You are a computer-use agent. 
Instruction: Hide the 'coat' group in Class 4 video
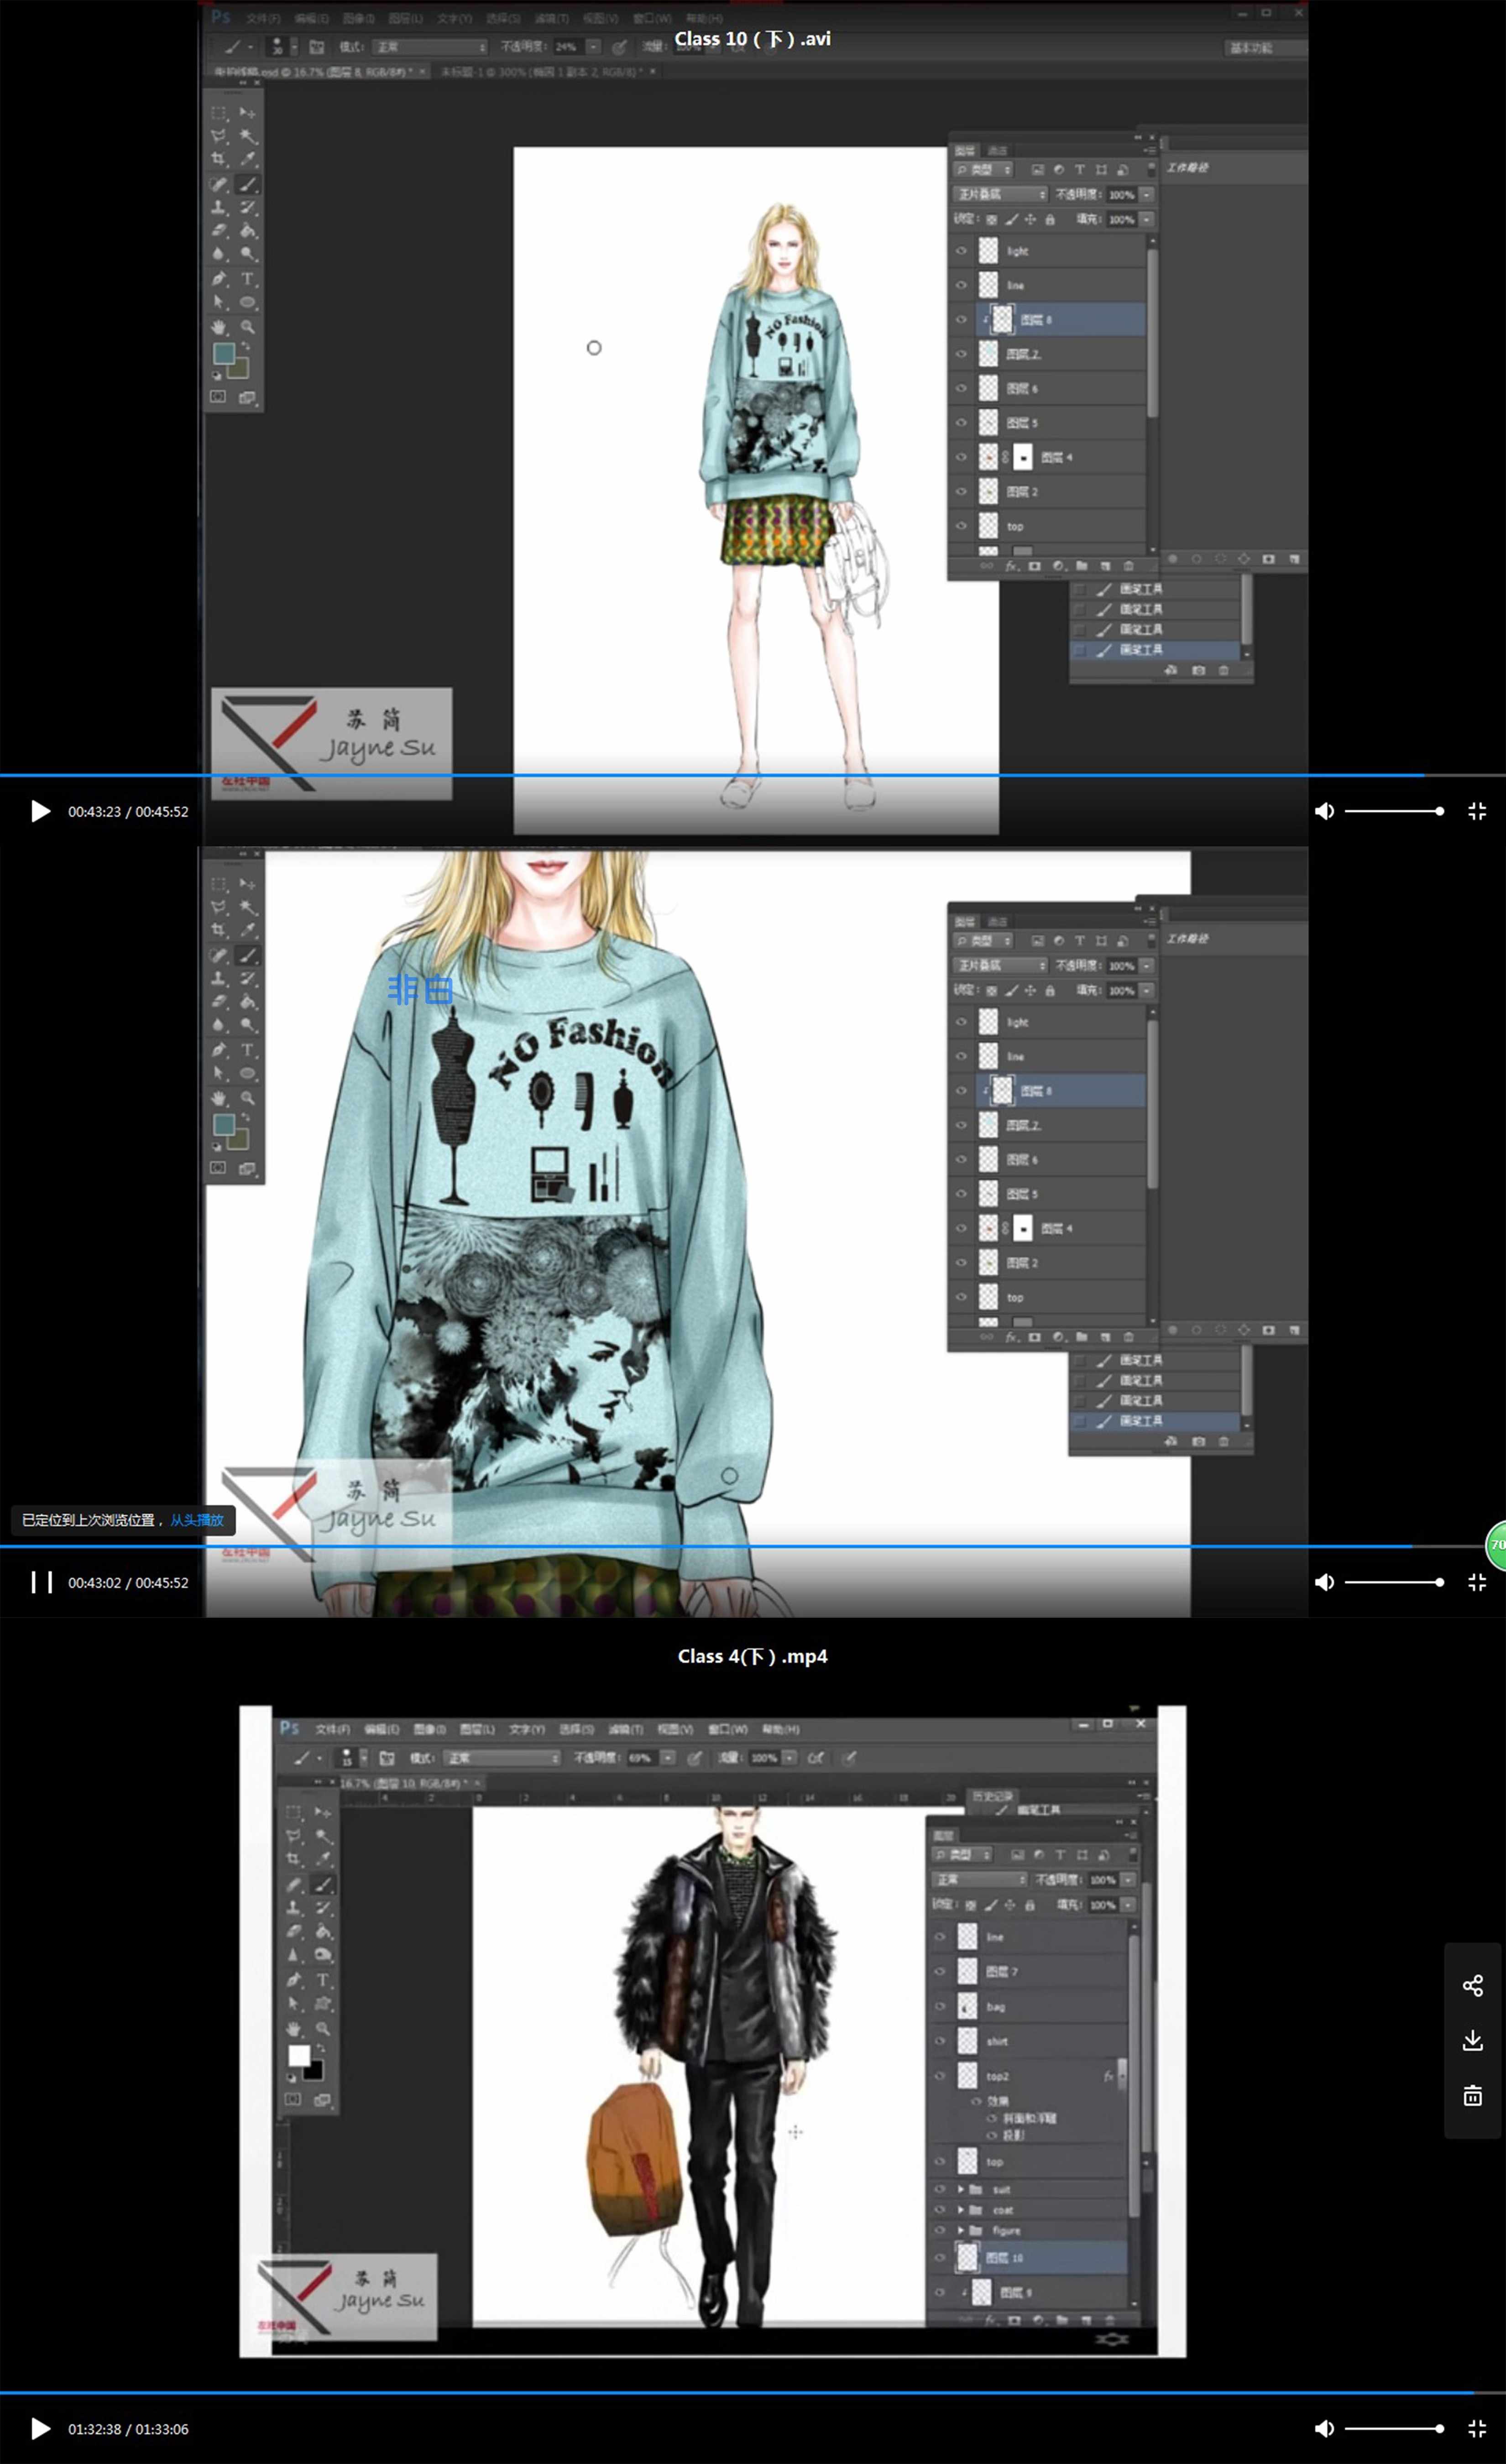point(940,2209)
